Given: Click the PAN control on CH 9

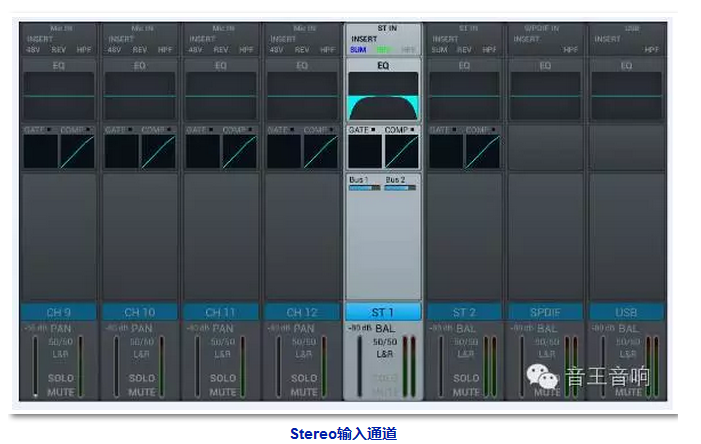Looking at the screenshot, I should coord(60,328).
